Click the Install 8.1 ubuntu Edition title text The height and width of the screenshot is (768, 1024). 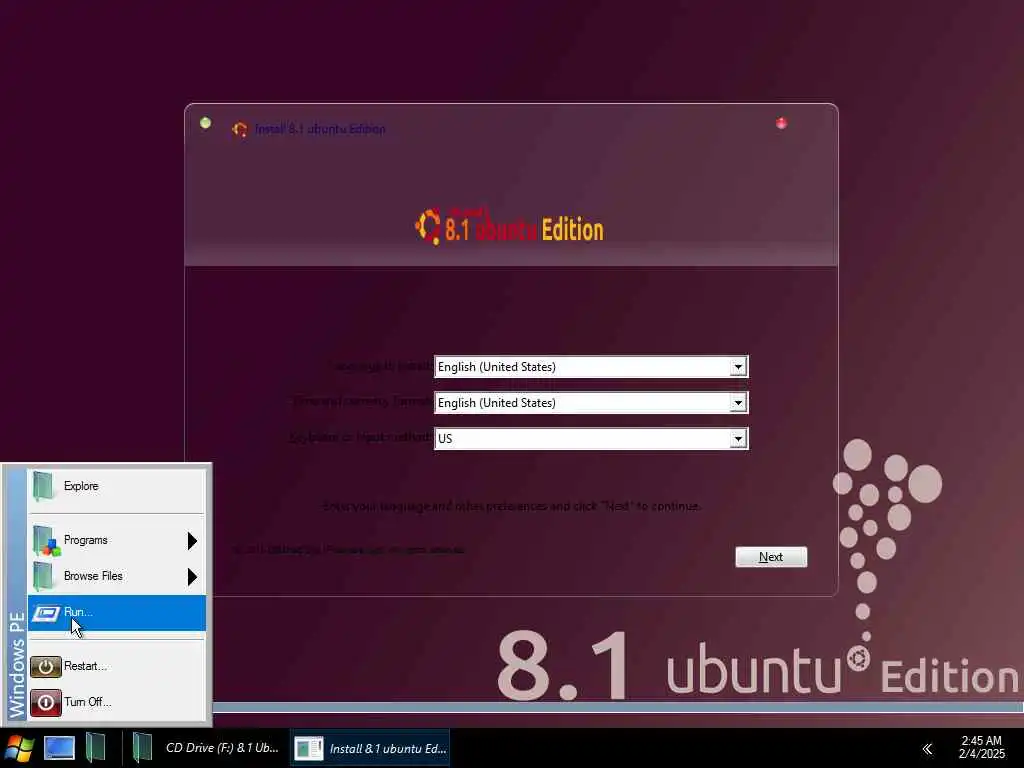[x=320, y=129]
